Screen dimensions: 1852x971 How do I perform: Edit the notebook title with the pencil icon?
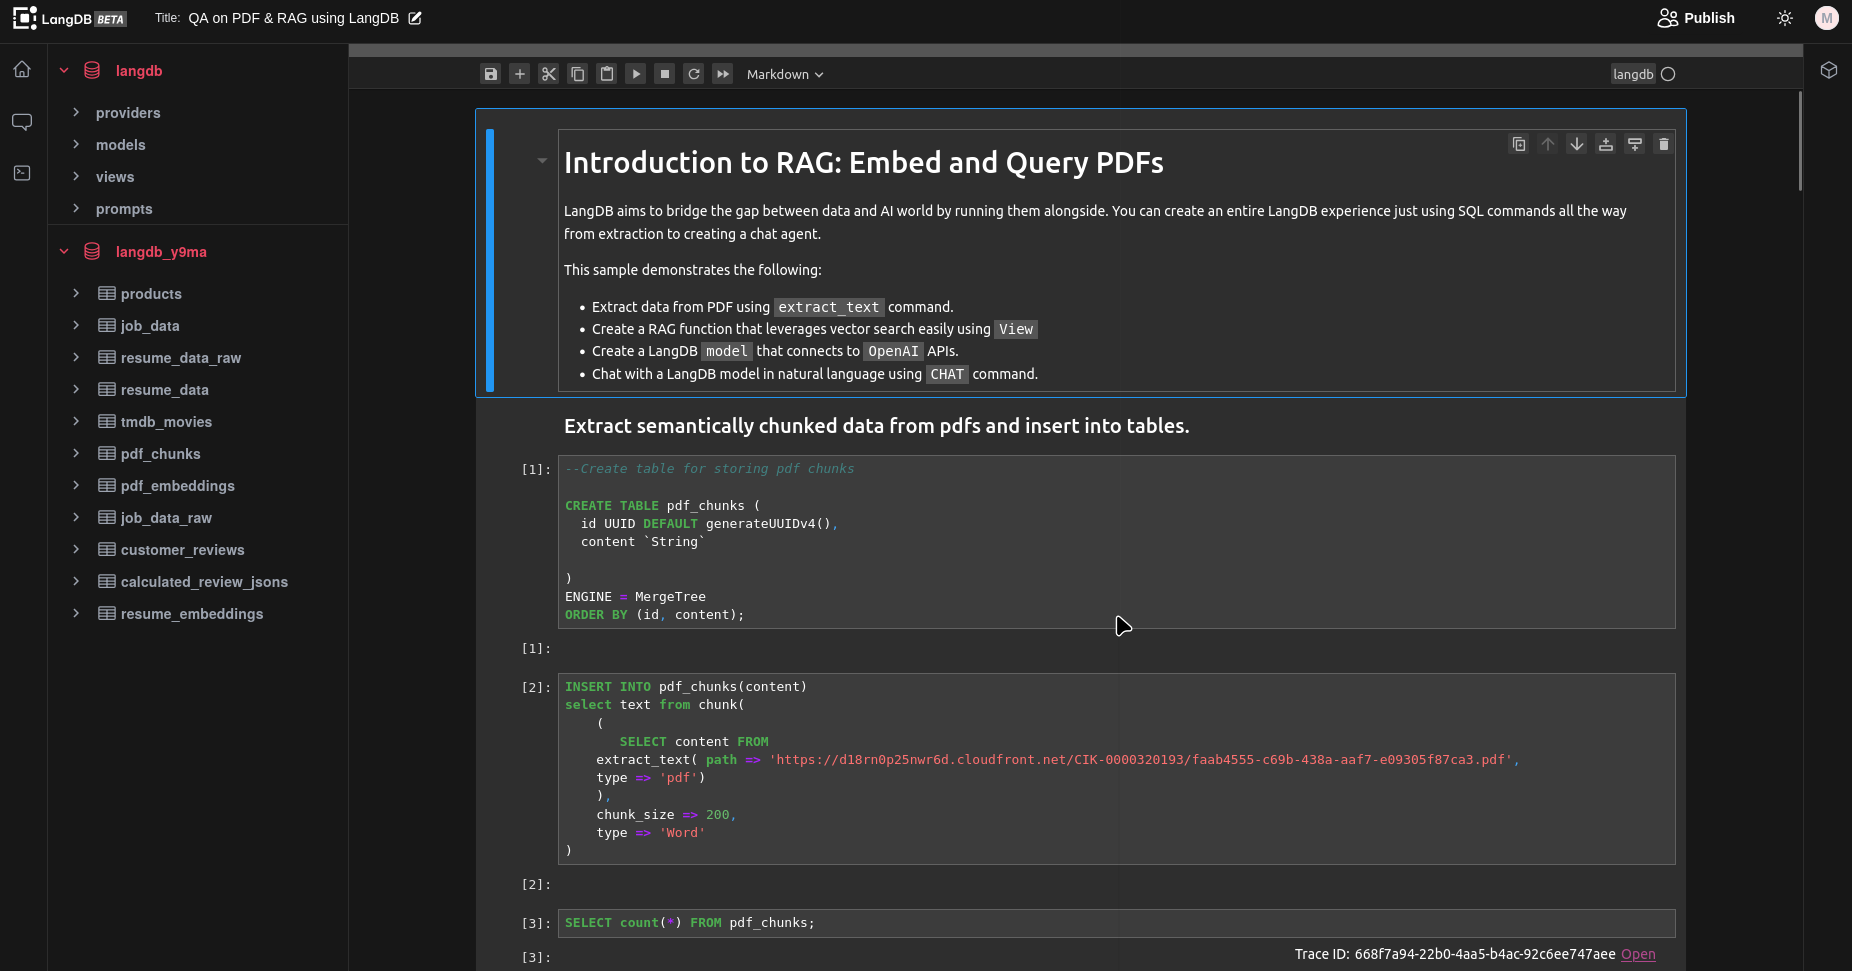click(415, 18)
